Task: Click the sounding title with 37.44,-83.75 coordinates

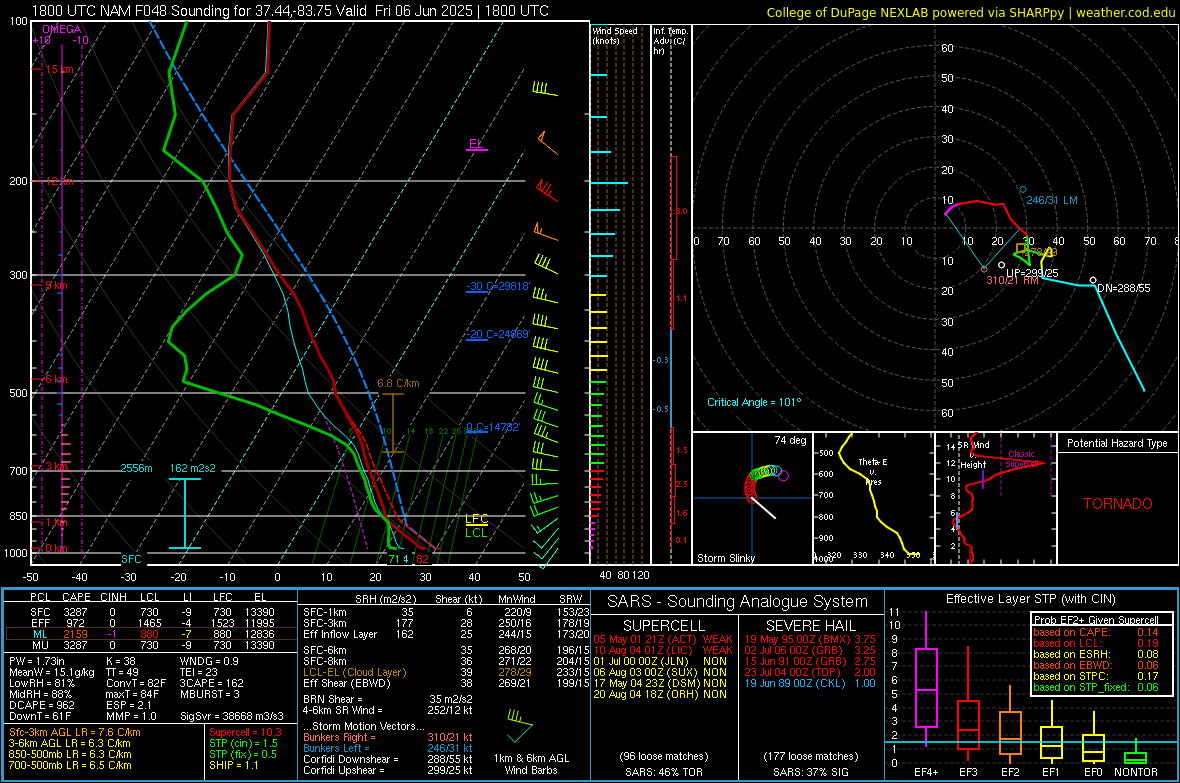Action: tap(290, 11)
